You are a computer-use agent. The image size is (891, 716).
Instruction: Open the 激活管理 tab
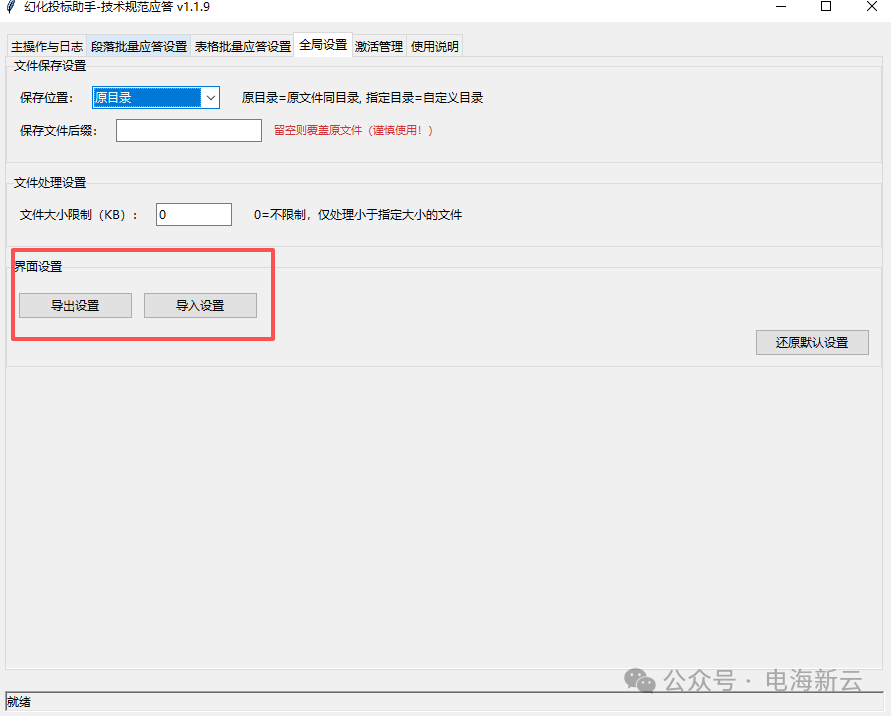tap(379, 47)
